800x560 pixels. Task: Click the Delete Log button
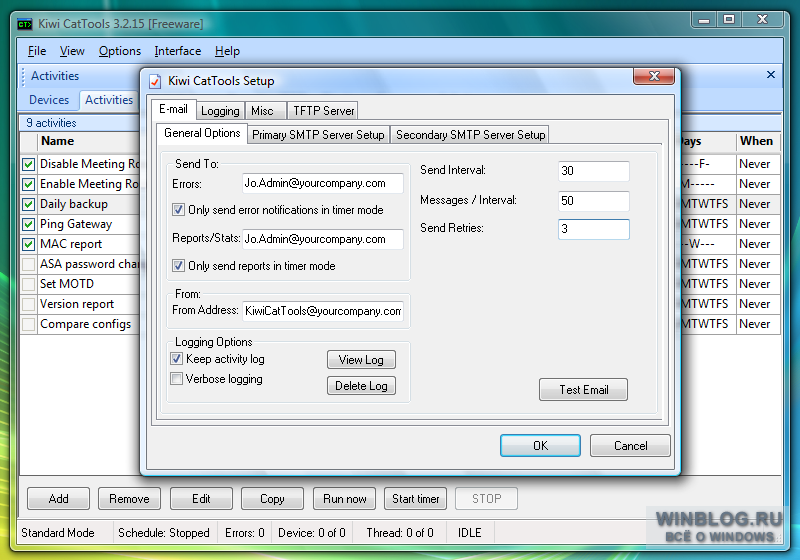click(361, 386)
